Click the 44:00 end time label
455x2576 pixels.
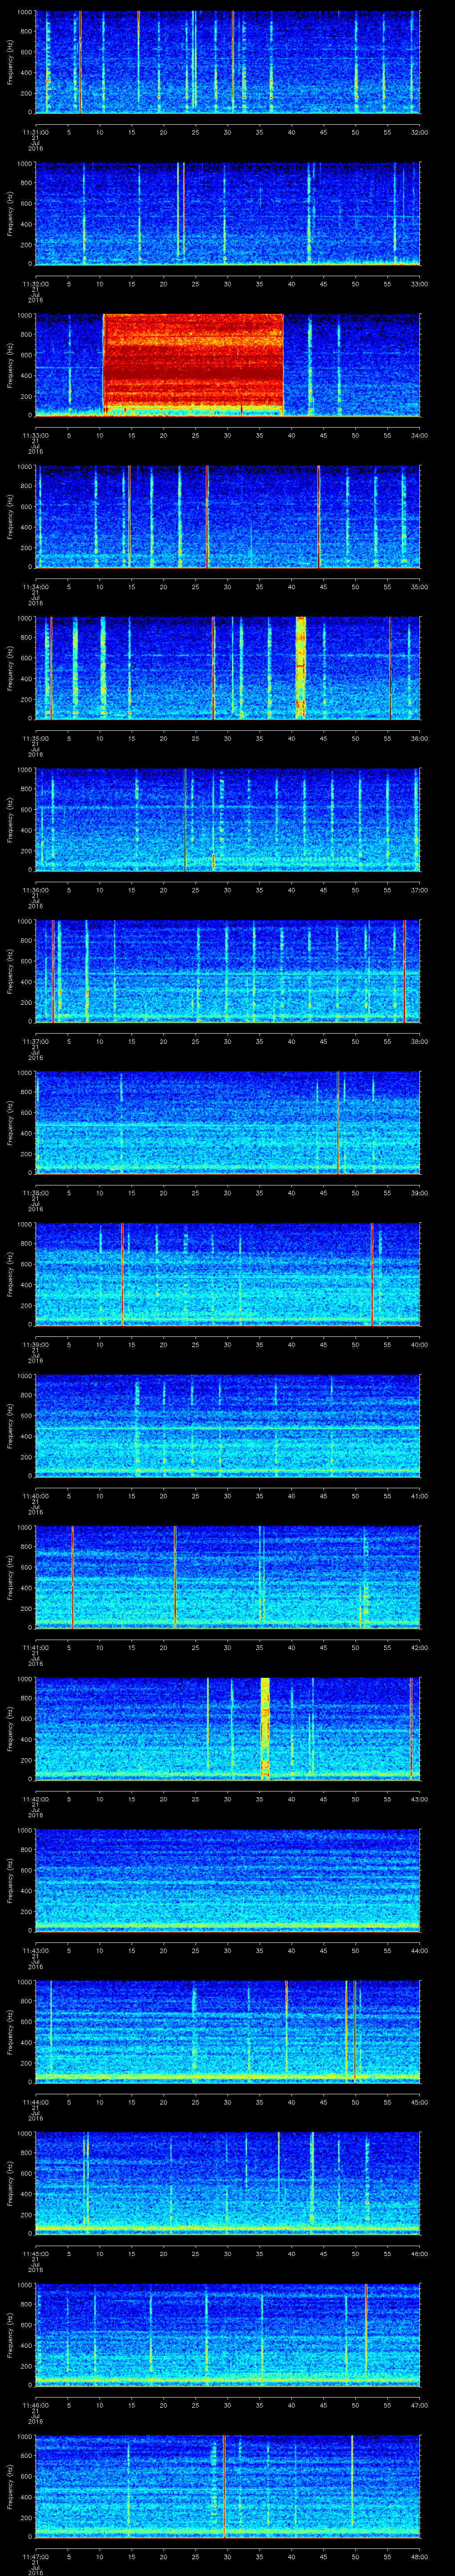point(419,1950)
